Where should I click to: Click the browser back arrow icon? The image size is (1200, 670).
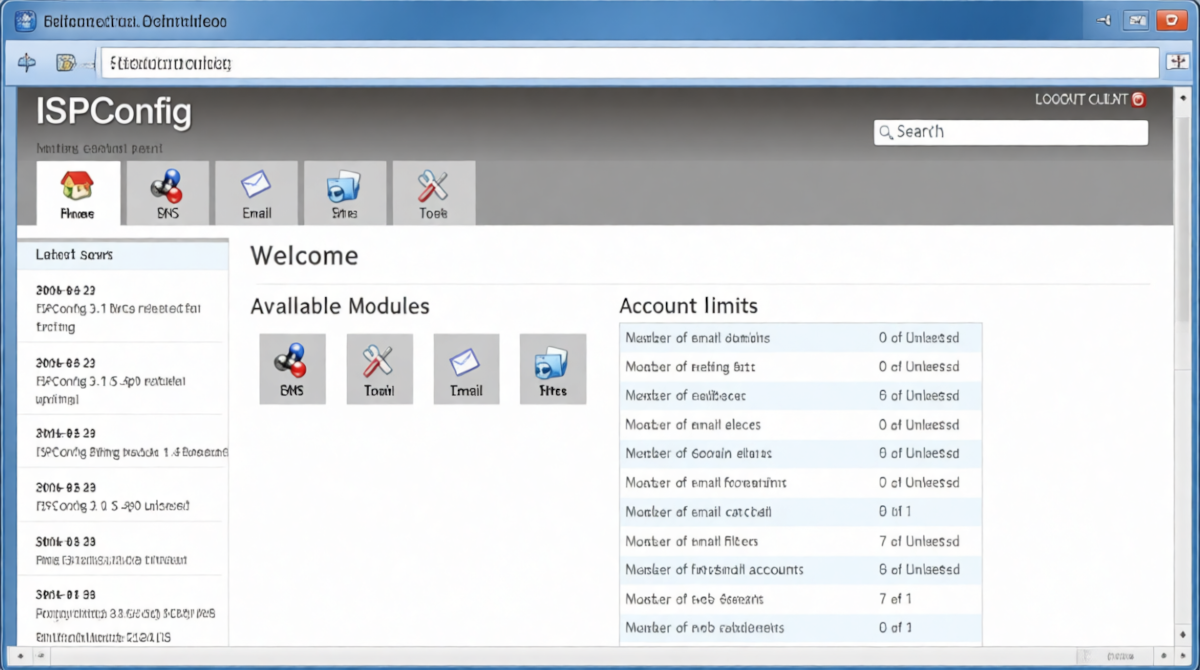(27, 62)
